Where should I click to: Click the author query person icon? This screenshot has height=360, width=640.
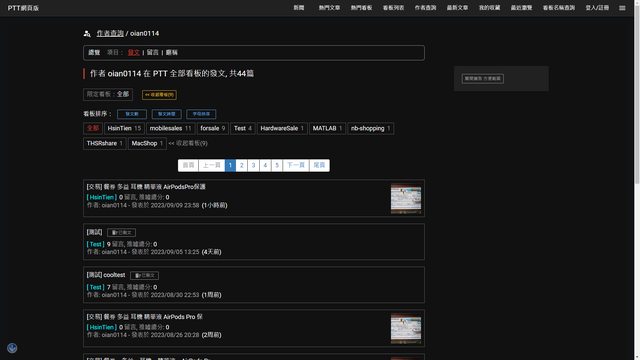point(87,33)
